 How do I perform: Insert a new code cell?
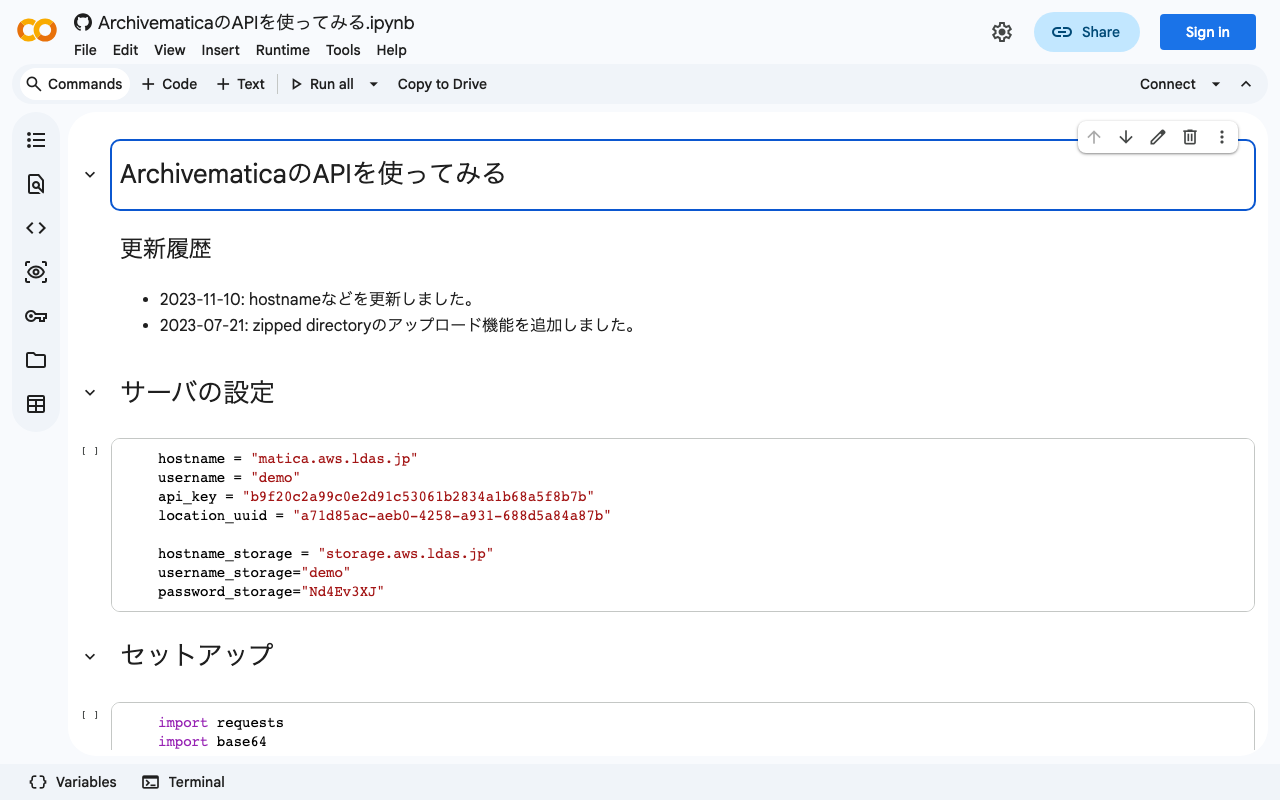pos(169,84)
